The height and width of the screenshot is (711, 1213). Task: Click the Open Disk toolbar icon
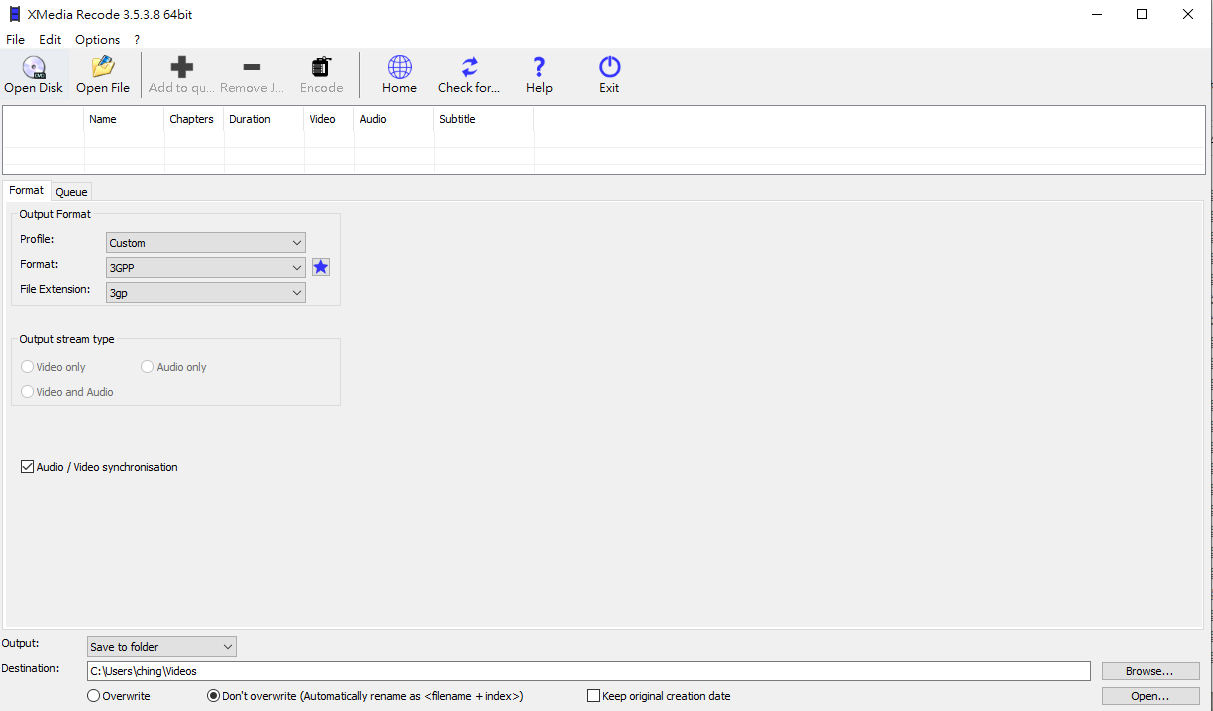pos(33,68)
